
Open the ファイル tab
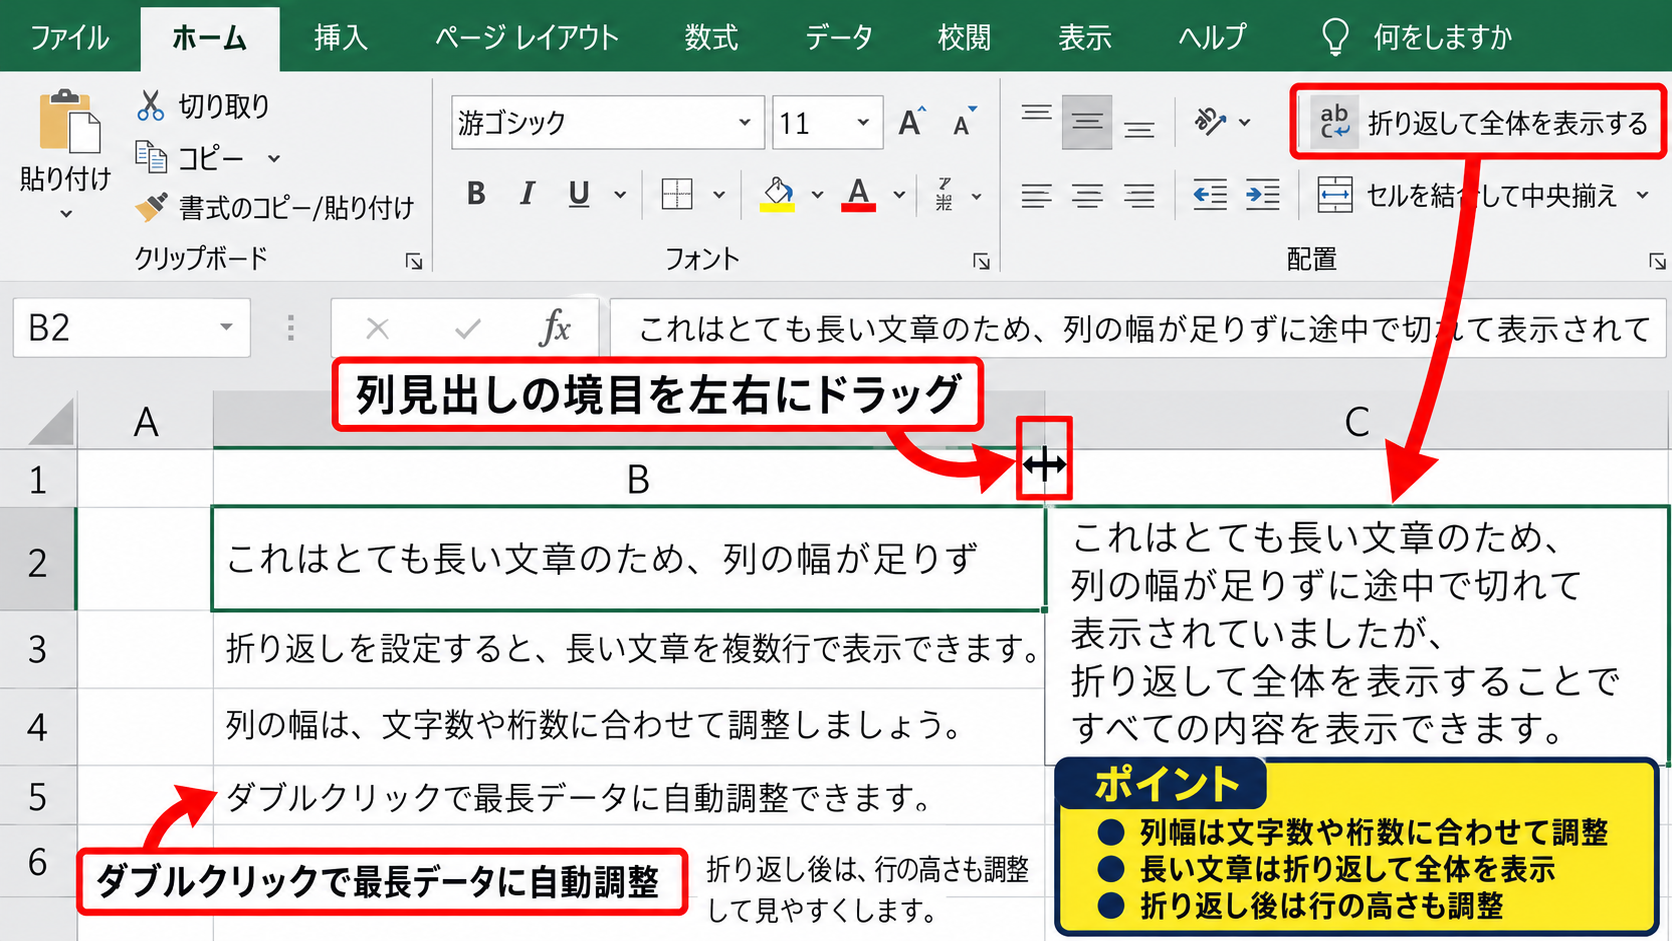(70, 37)
